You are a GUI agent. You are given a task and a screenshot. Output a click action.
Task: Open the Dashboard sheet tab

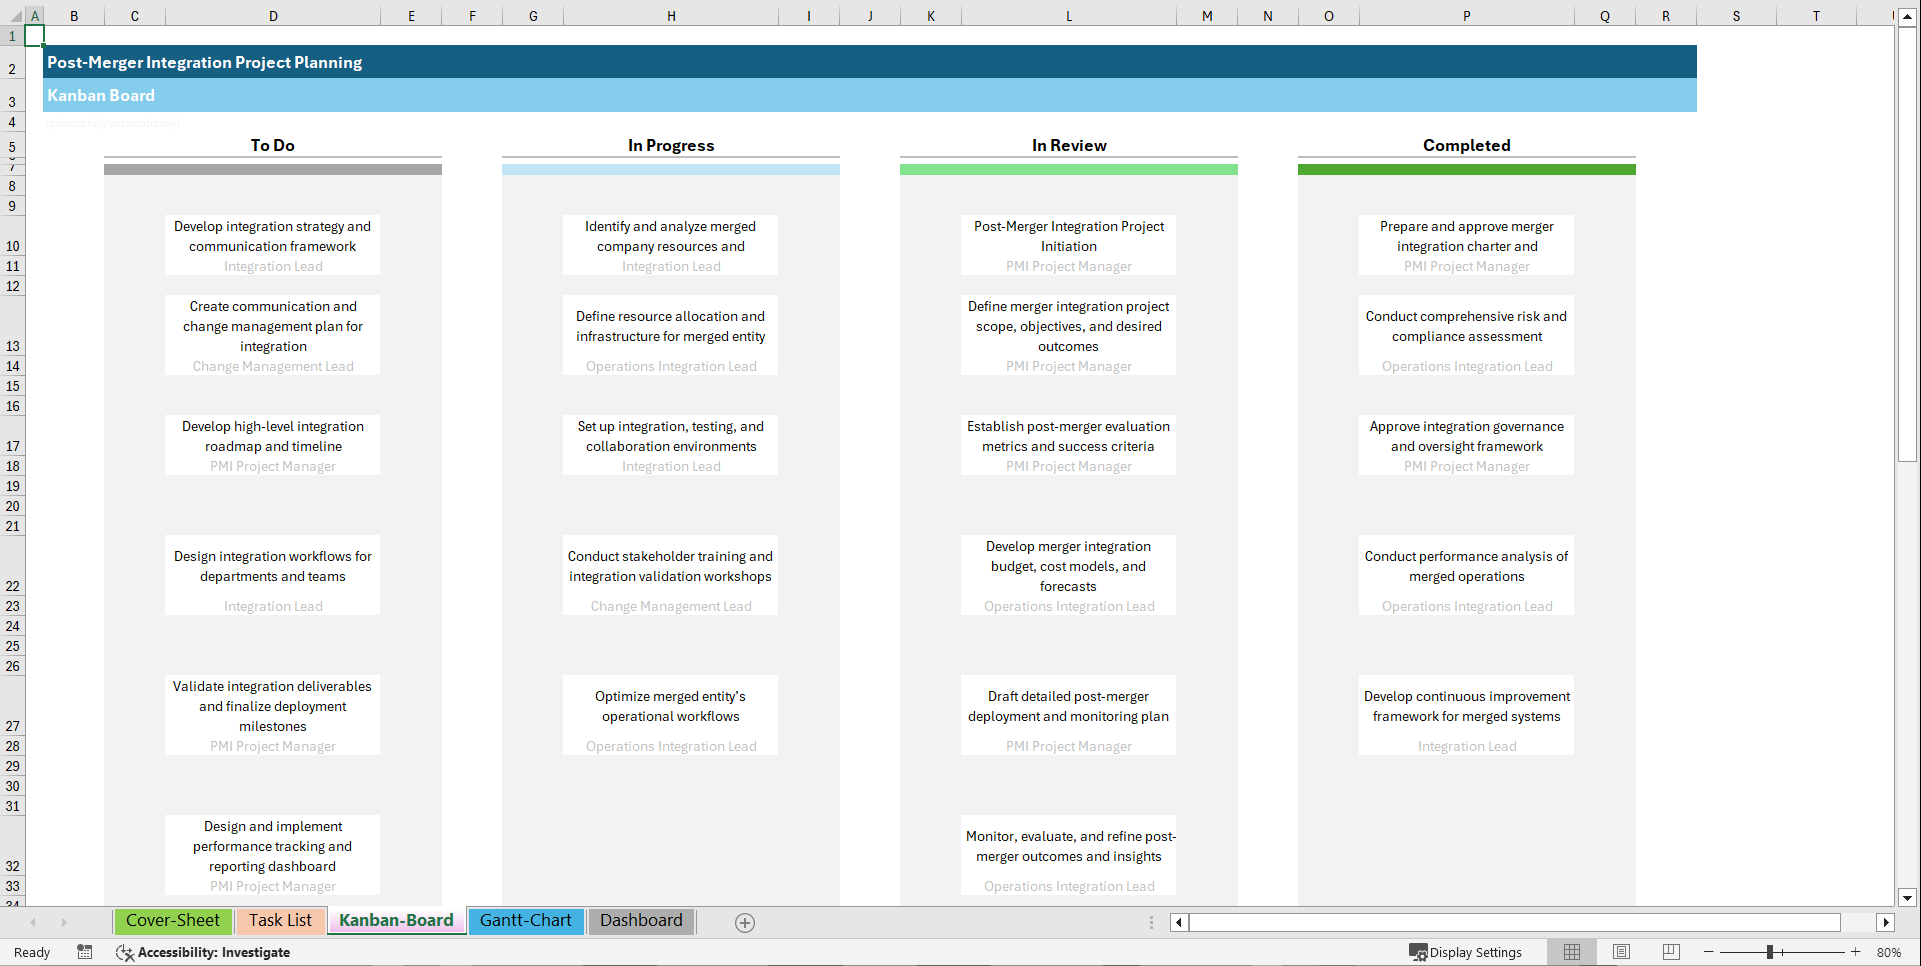[x=641, y=921]
